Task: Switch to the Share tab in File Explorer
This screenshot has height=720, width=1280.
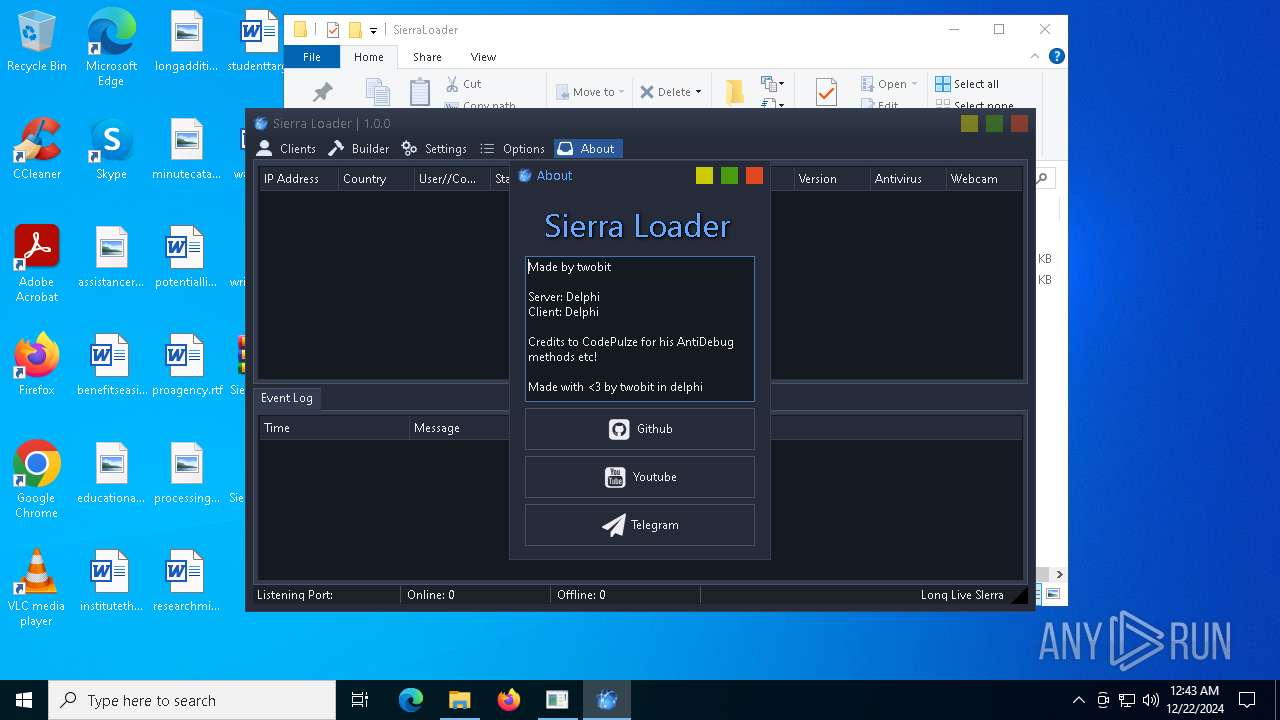Action: click(427, 57)
